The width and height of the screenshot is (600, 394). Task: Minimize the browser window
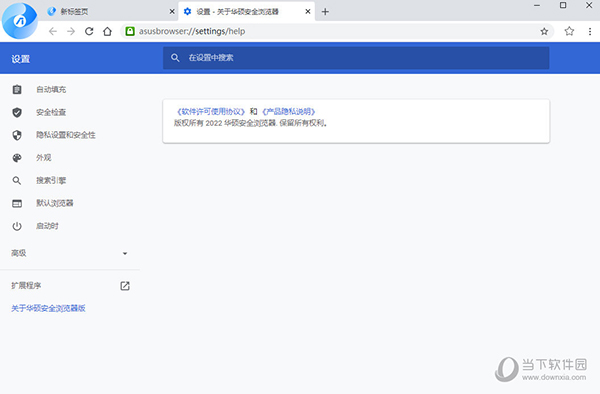pyautogui.click(x=537, y=5)
